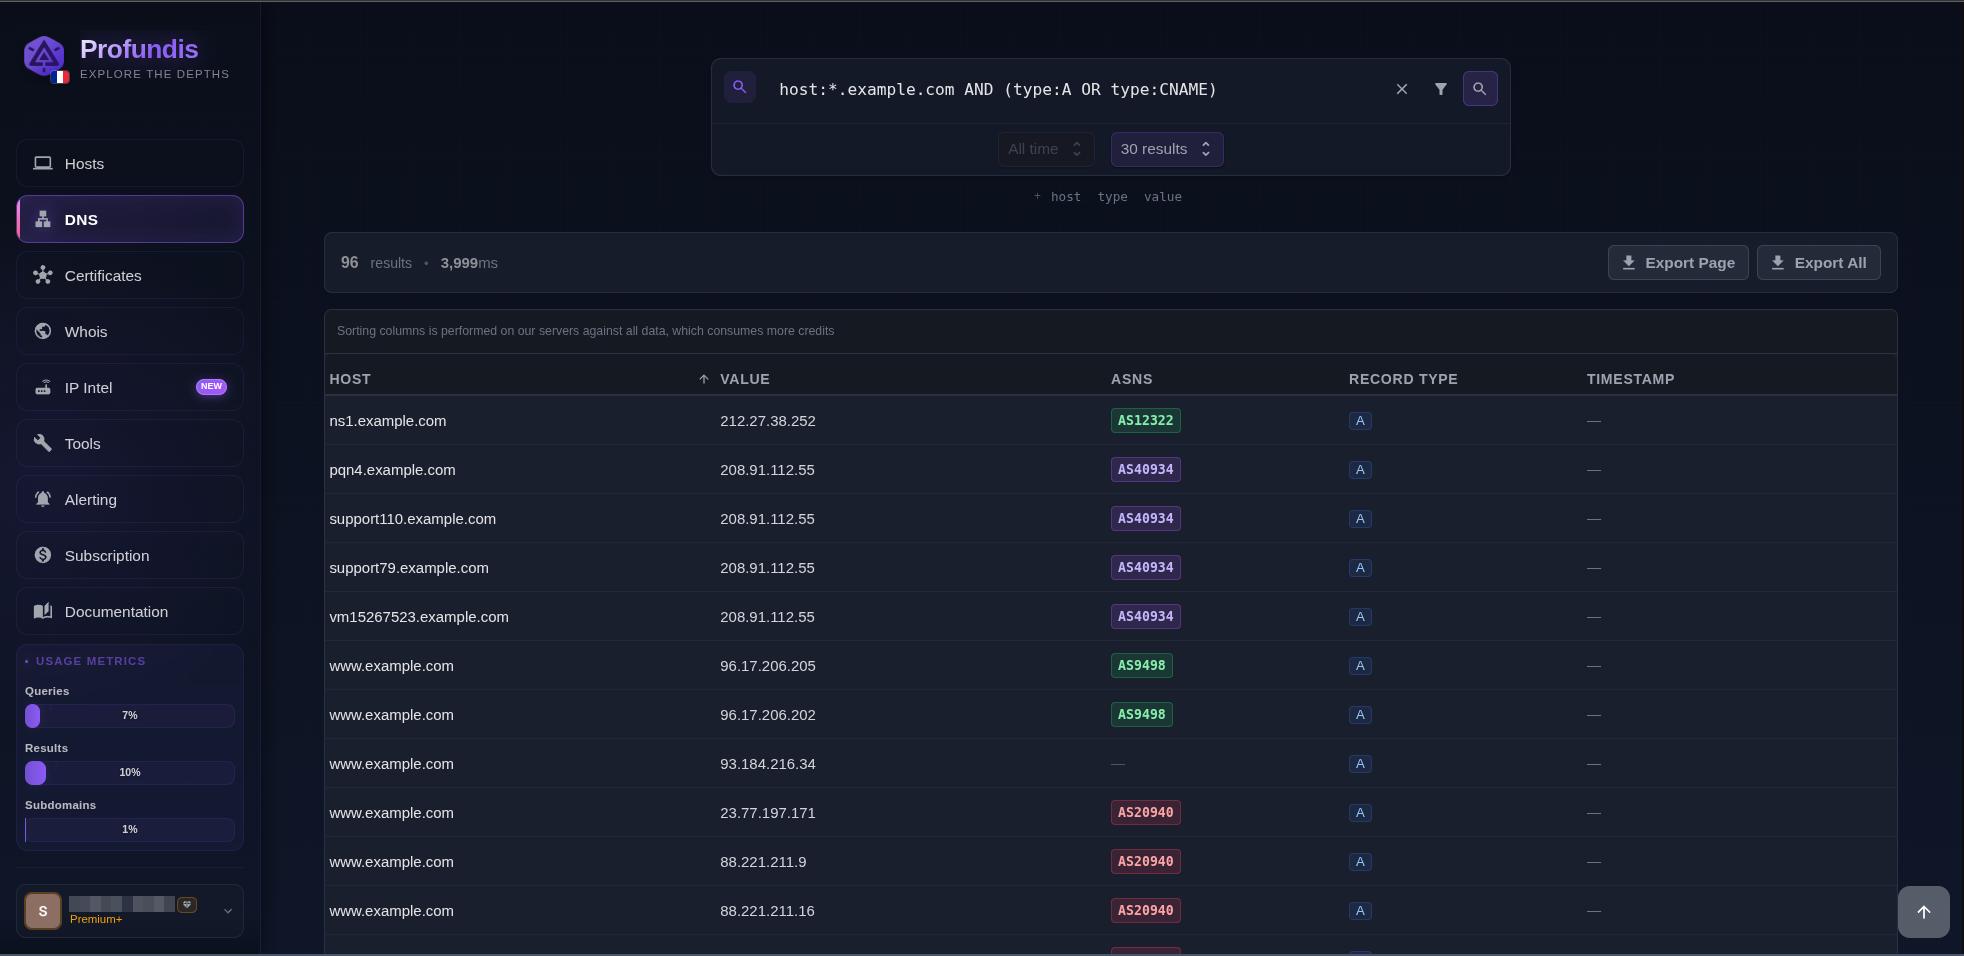
Task: Open search filters via the funnel icon
Action: point(1440,89)
